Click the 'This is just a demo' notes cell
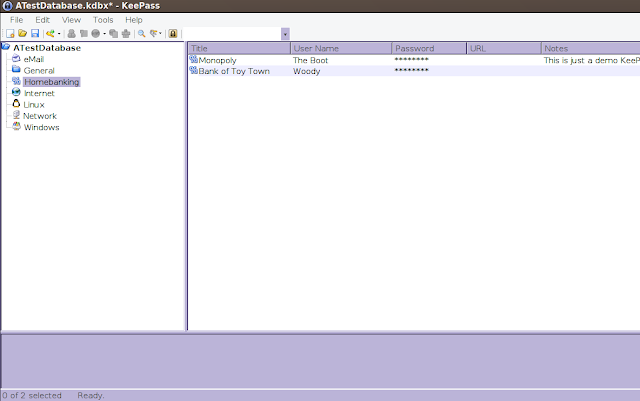640x401 pixels. [x=591, y=60]
